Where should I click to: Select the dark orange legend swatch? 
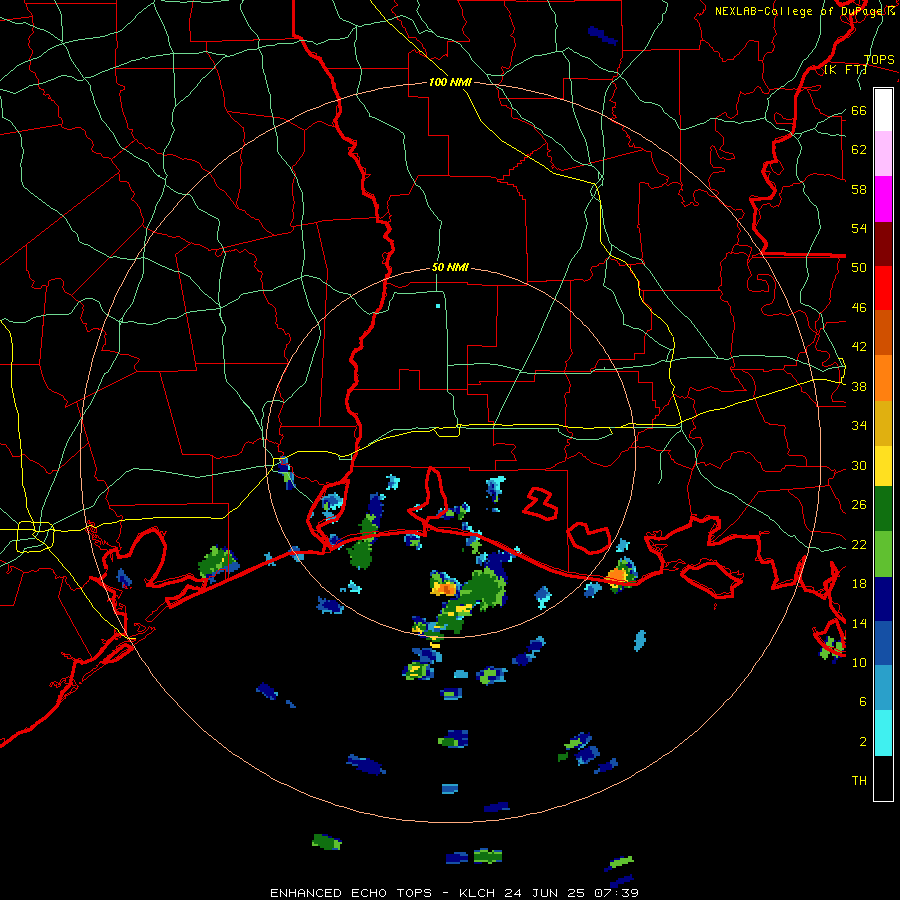click(x=883, y=332)
